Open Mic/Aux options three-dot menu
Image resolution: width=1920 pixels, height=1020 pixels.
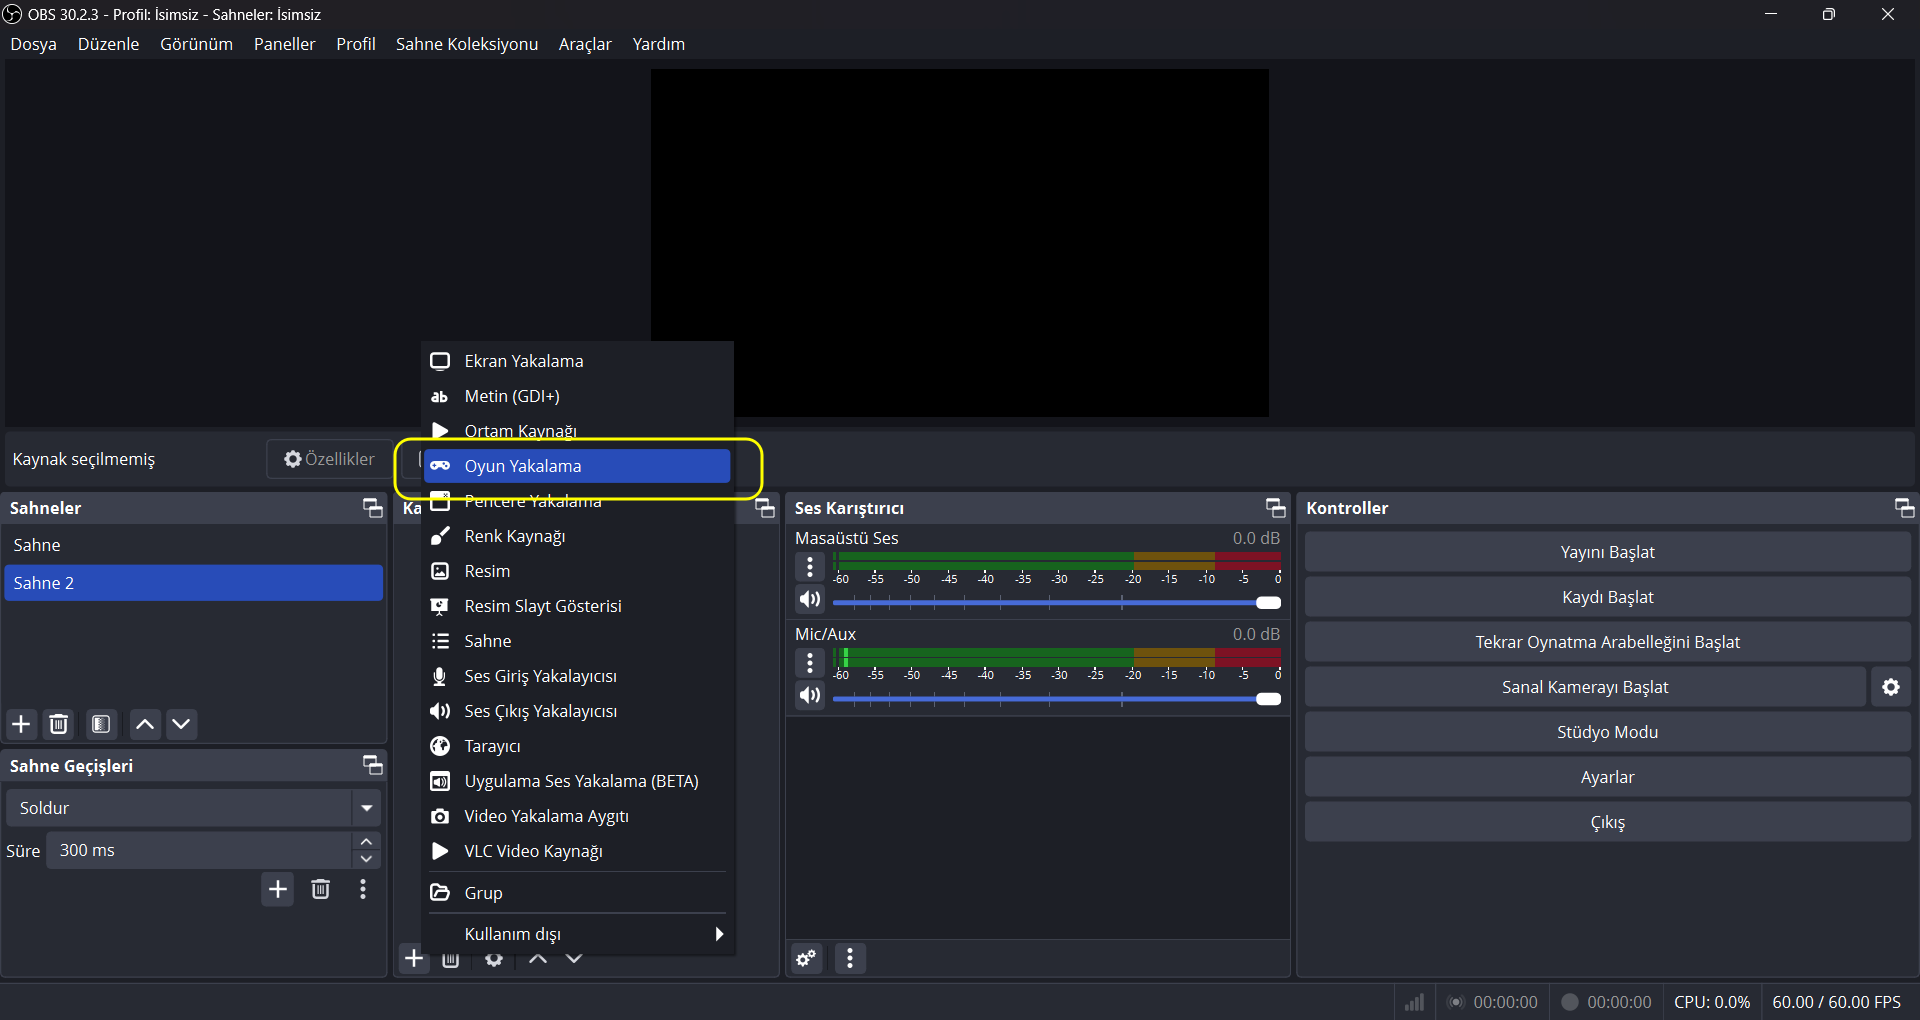click(x=810, y=663)
